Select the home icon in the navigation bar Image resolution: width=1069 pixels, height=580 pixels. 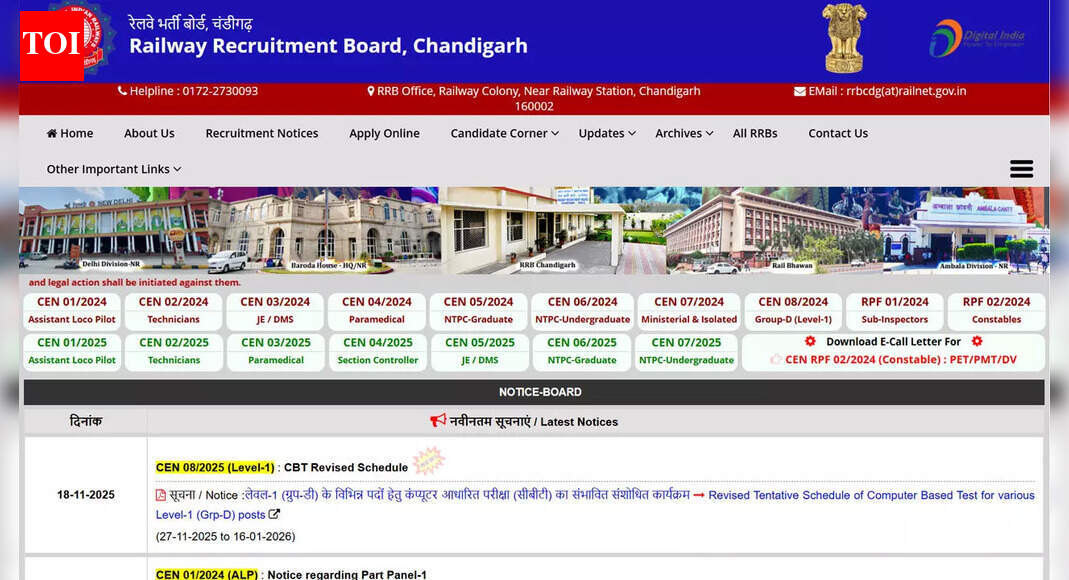click(x=51, y=133)
